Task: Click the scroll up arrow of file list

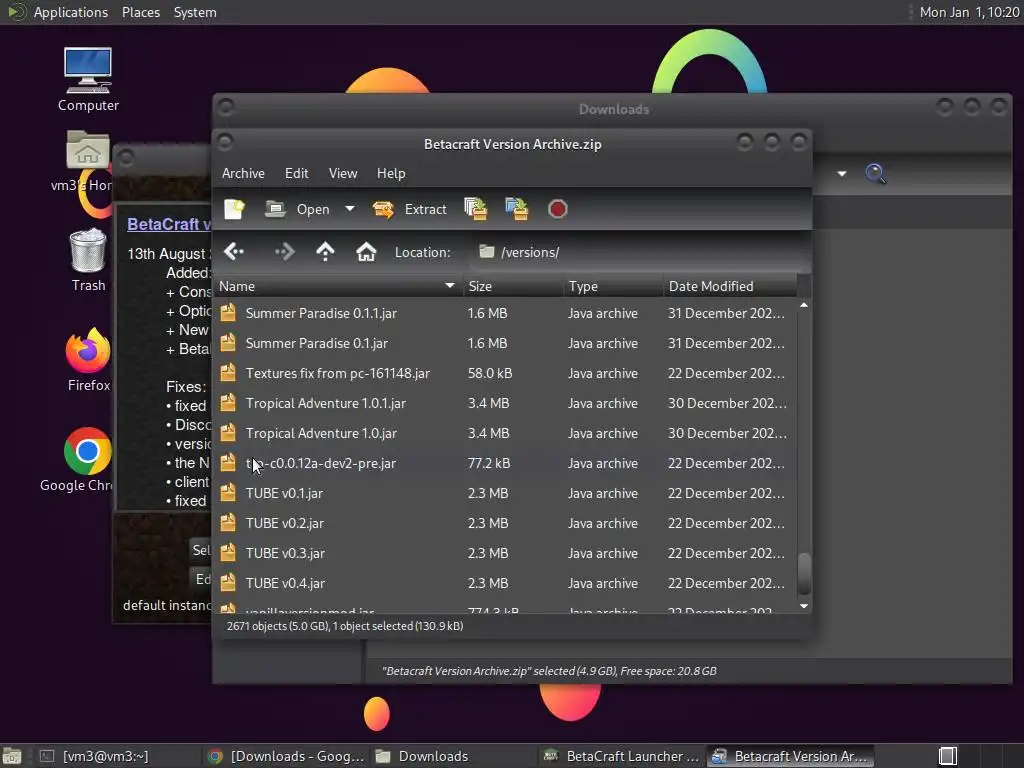Action: pyautogui.click(x=804, y=305)
